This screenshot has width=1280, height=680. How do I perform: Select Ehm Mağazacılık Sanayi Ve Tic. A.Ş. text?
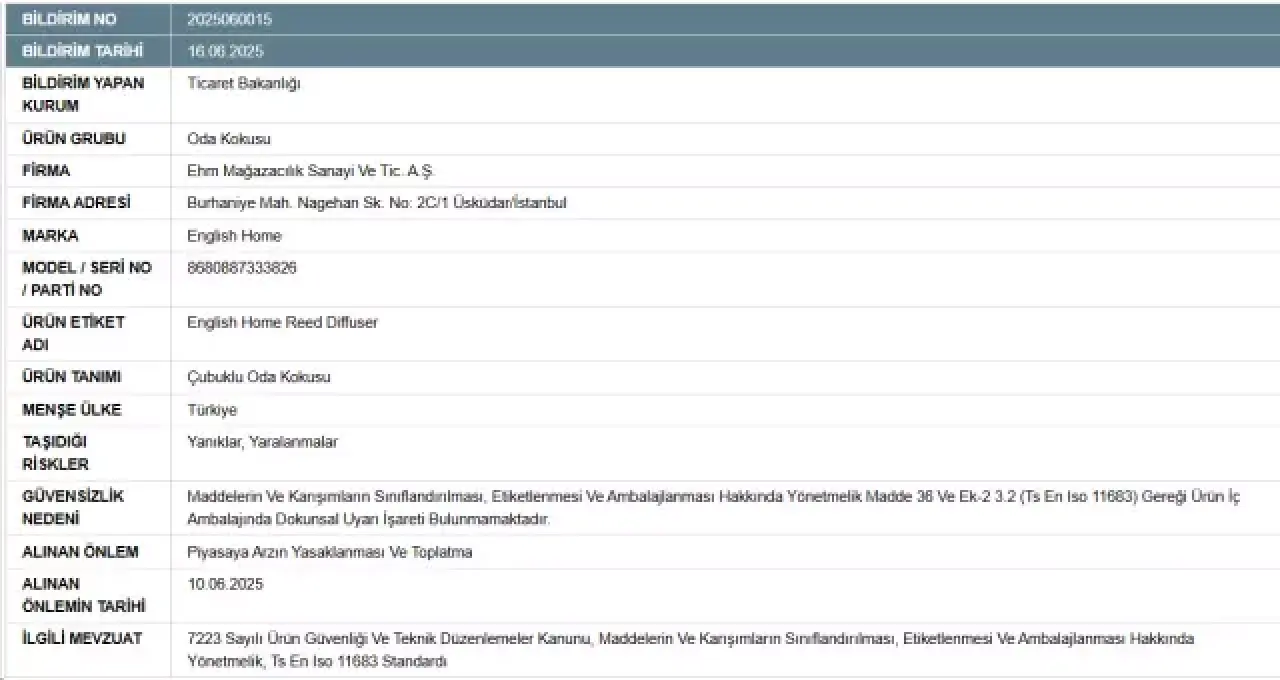311,171
